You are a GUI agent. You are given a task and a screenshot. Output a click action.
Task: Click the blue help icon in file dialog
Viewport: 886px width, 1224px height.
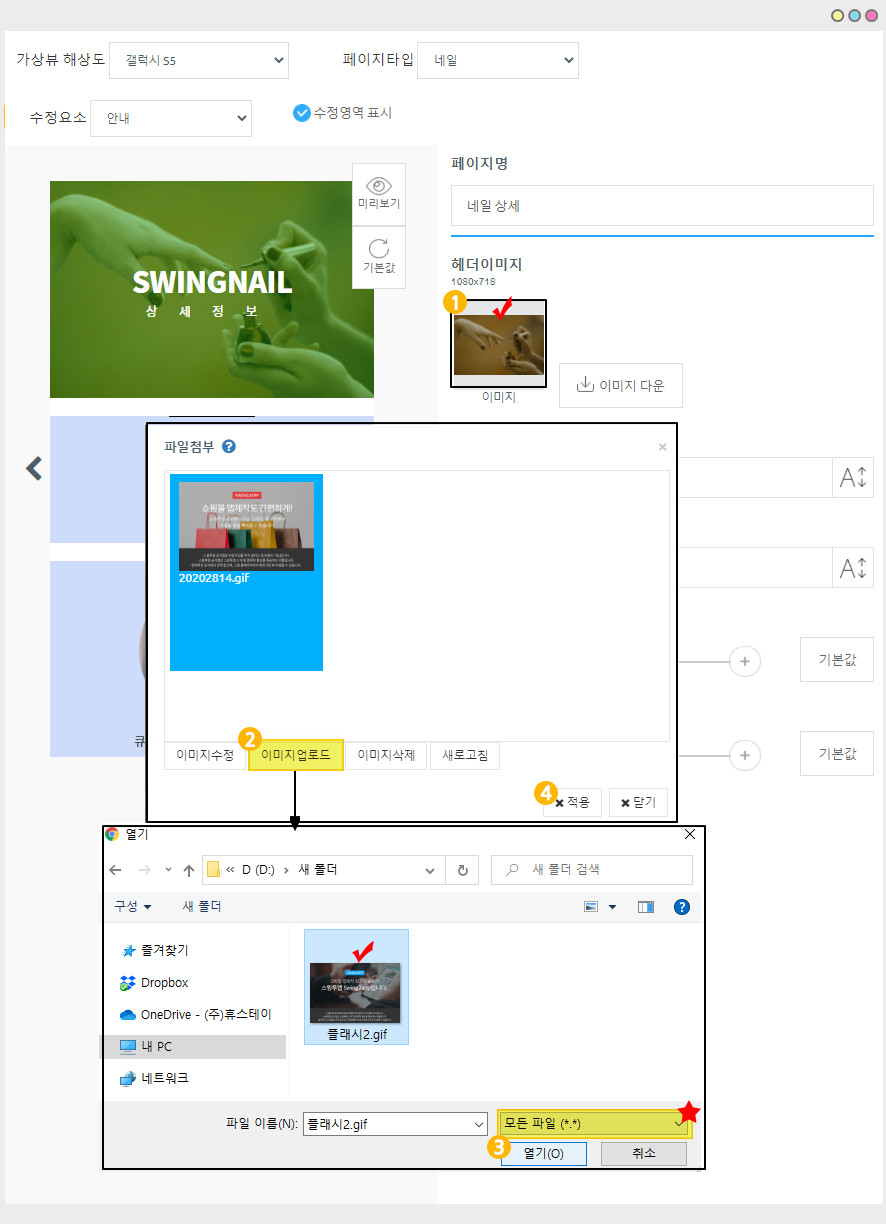pyautogui.click(x=682, y=907)
